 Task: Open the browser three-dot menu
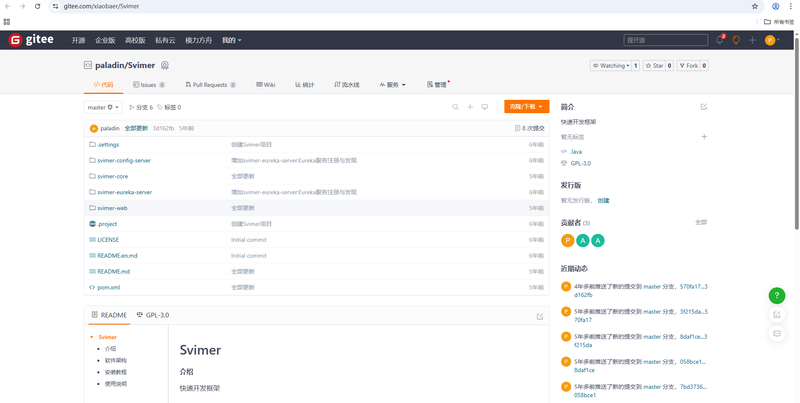point(790,6)
